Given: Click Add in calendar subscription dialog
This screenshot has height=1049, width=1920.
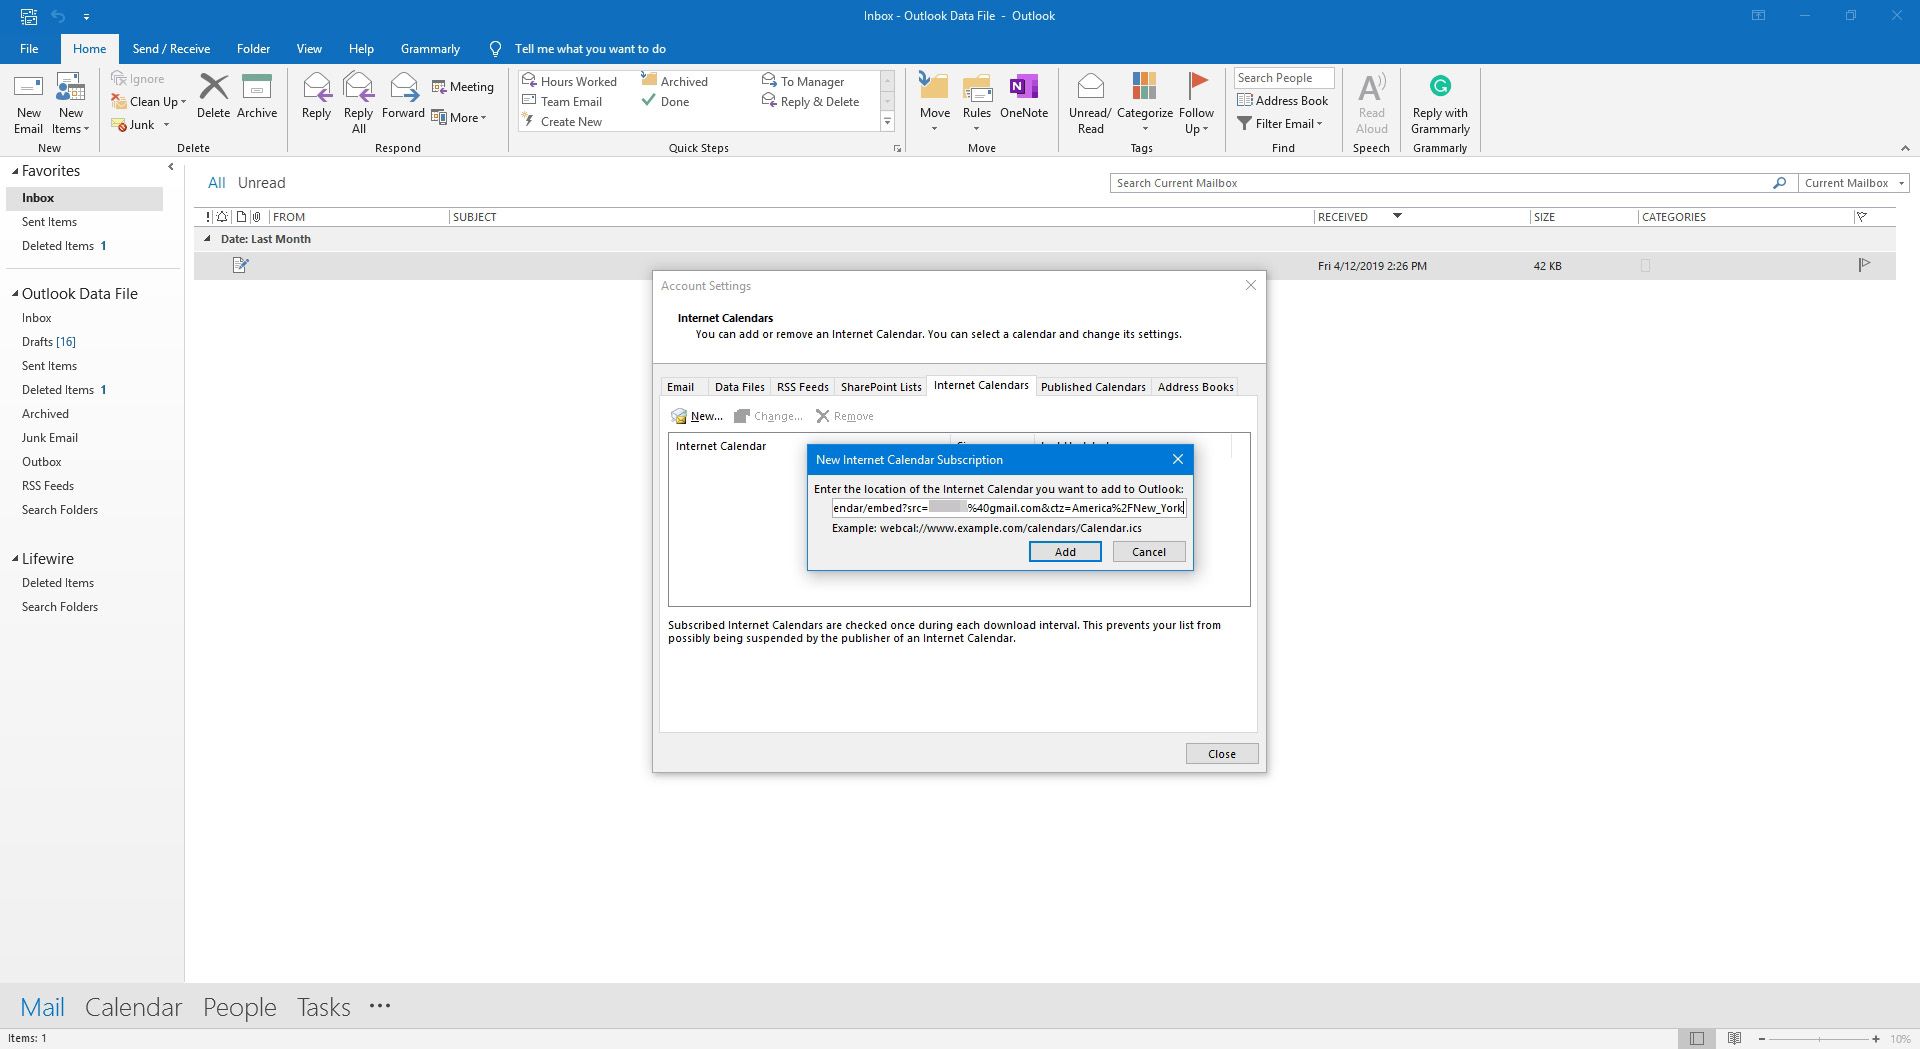Looking at the screenshot, I should pos(1065,552).
